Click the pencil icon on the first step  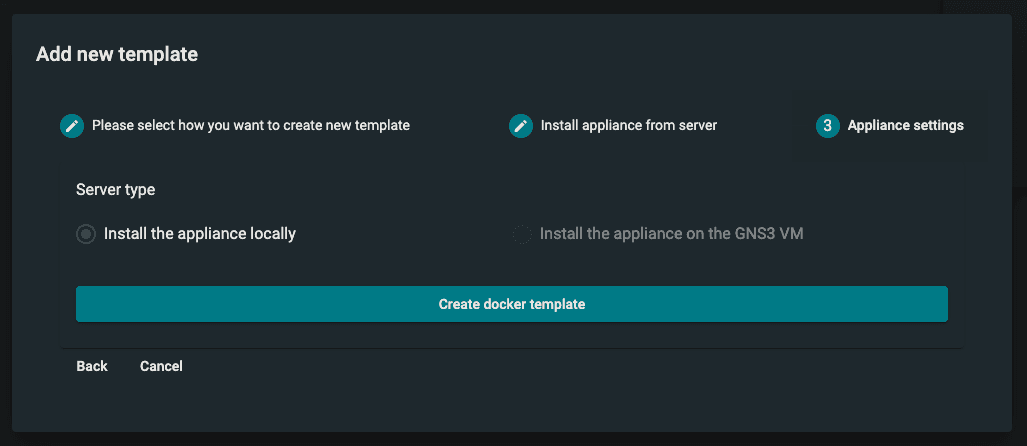point(72,126)
